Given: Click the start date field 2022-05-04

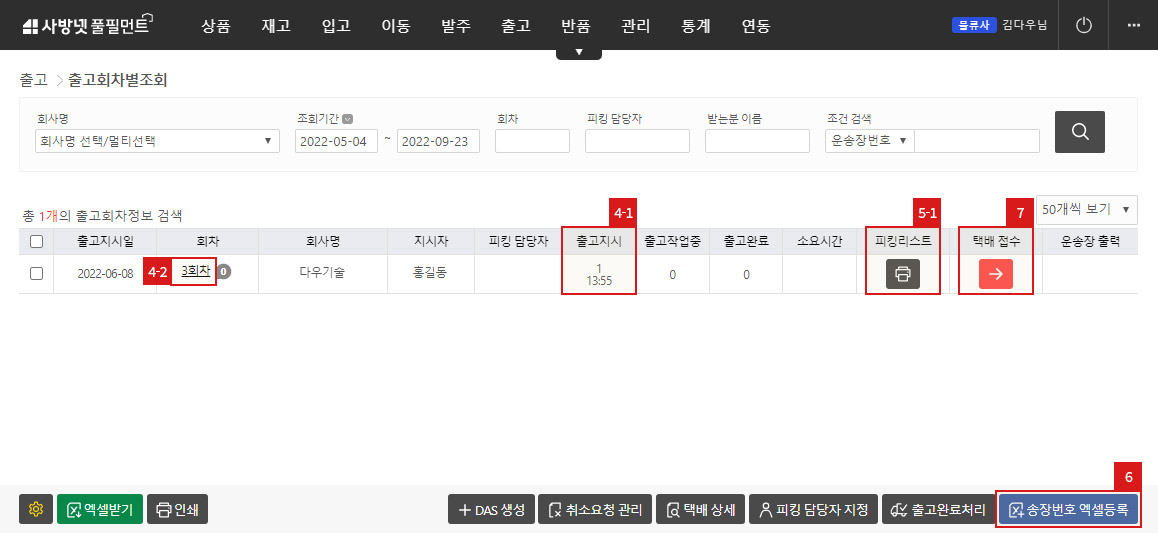Looking at the screenshot, I should [336, 141].
